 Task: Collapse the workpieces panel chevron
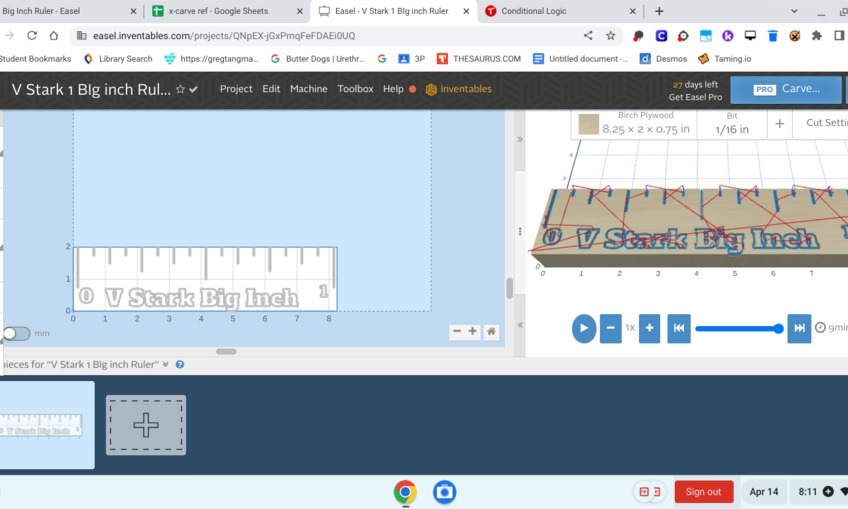coord(166,364)
